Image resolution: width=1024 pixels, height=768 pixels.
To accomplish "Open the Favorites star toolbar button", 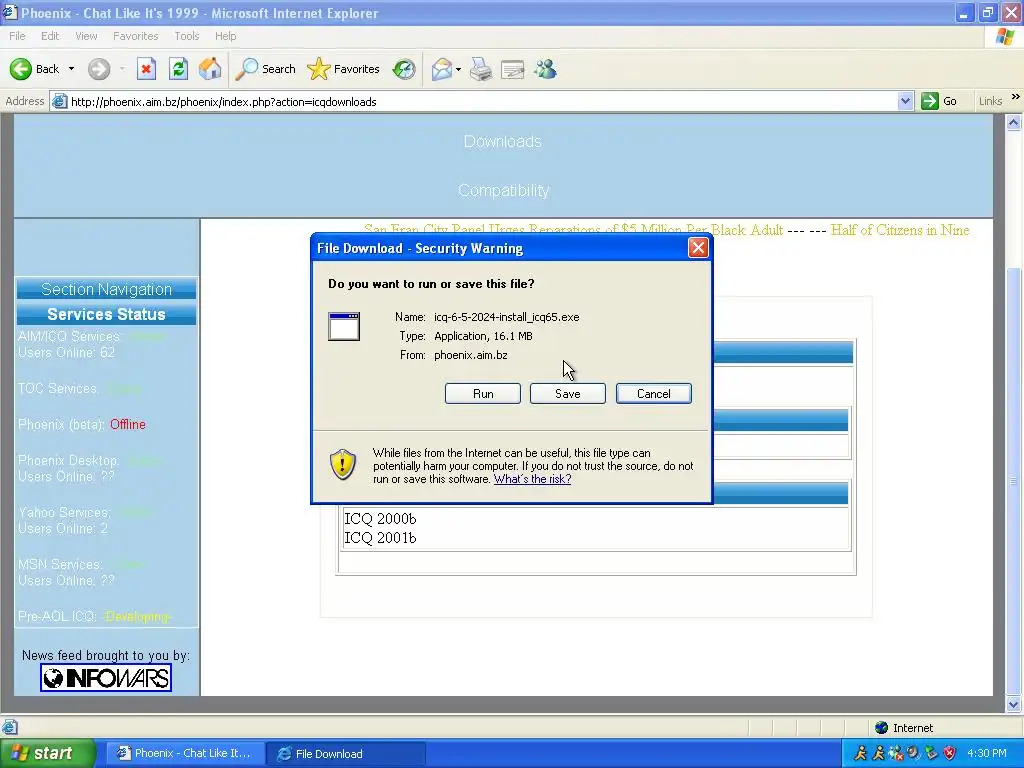I will pos(344,69).
